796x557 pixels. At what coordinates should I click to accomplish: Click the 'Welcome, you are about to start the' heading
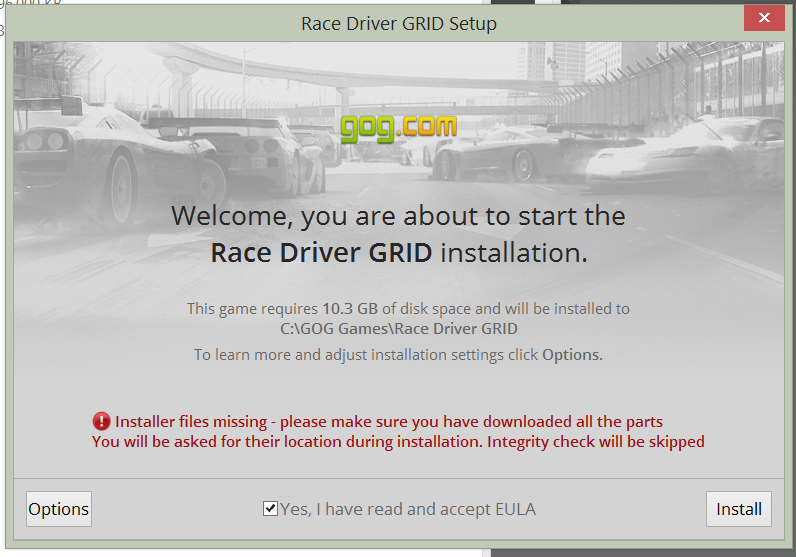(x=399, y=216)
